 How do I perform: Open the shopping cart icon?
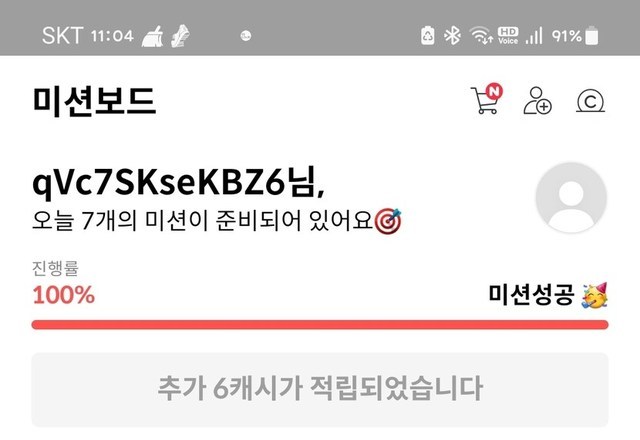(x=484, y=100)
